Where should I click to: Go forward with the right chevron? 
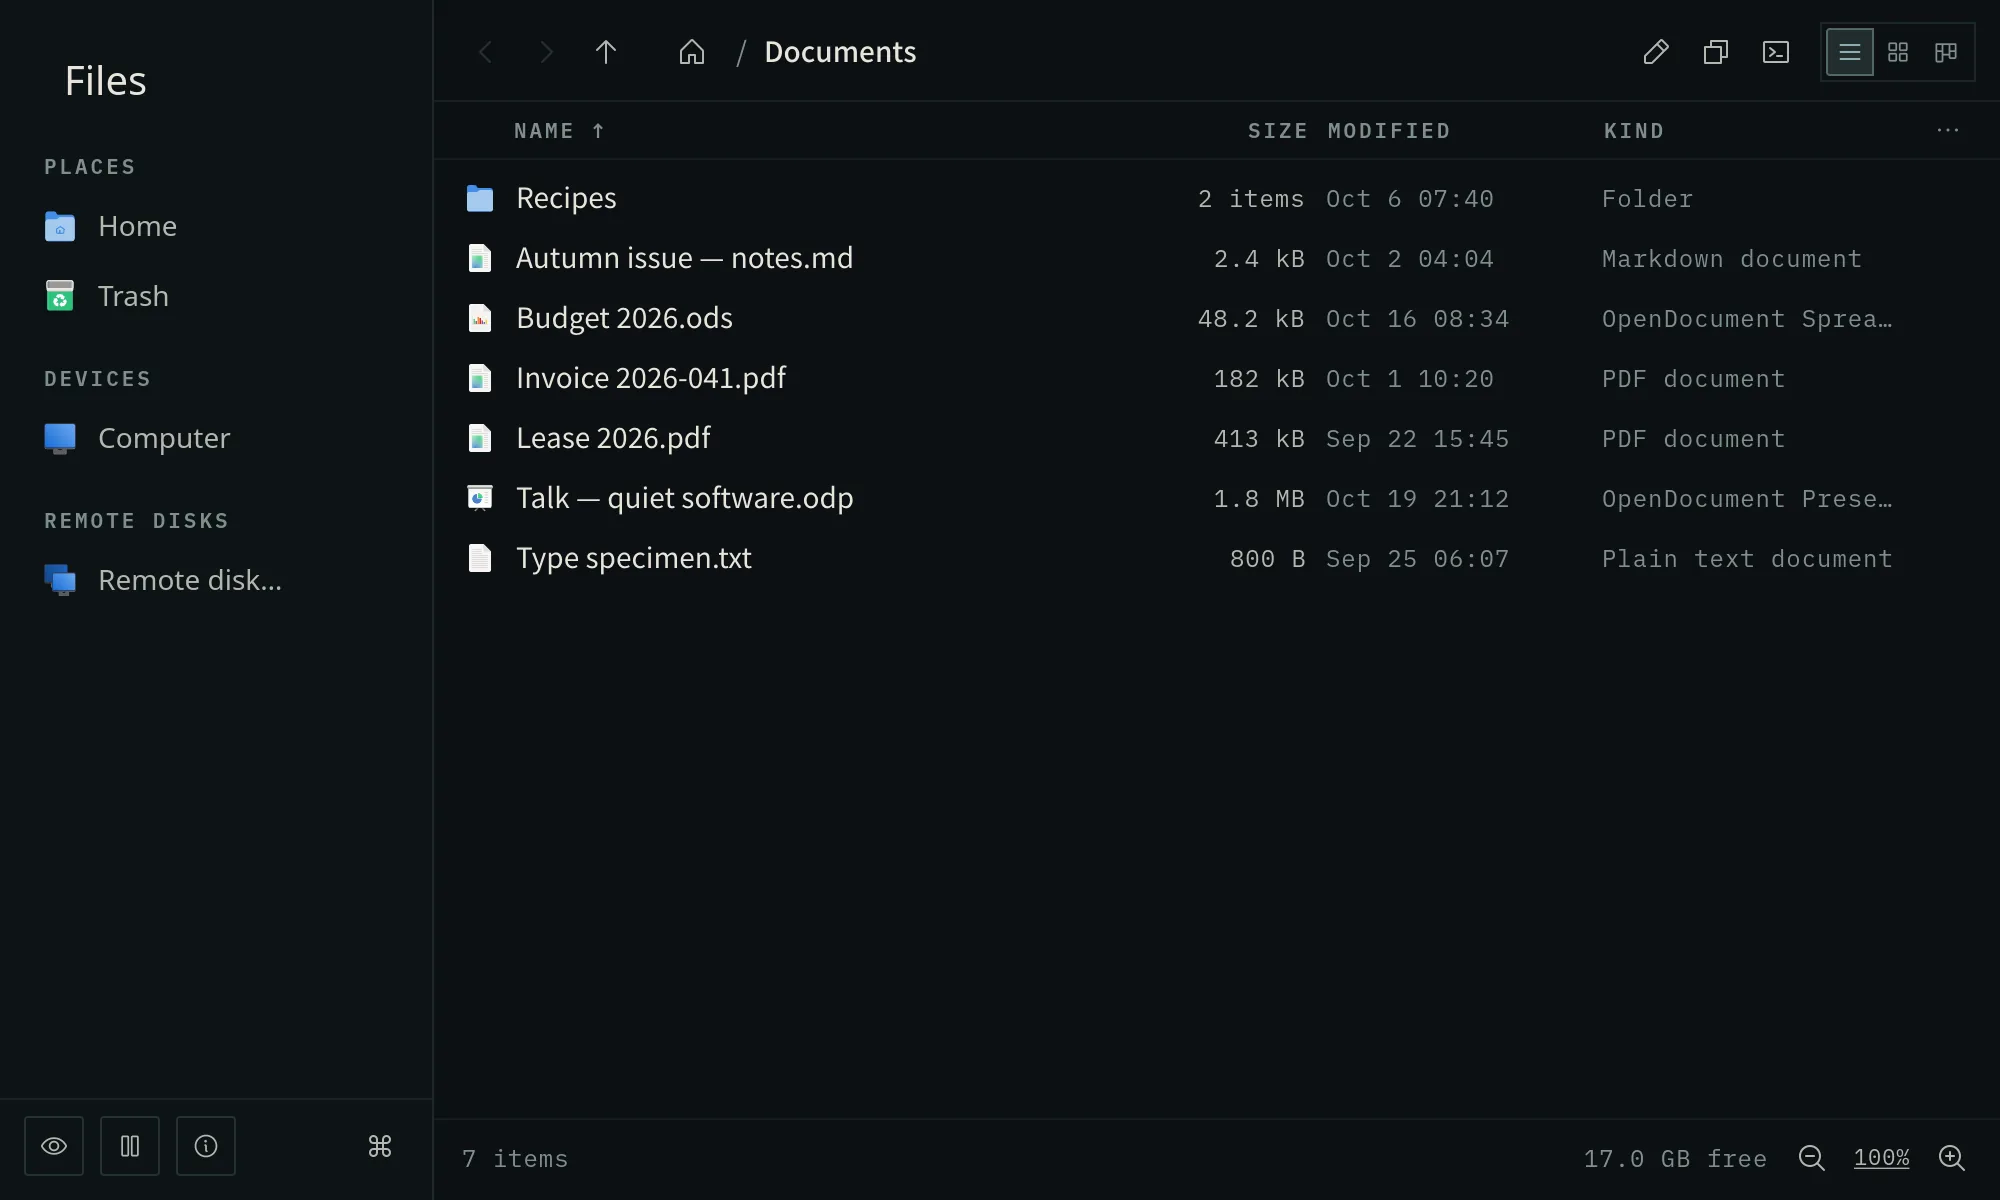tap(546, 52)
